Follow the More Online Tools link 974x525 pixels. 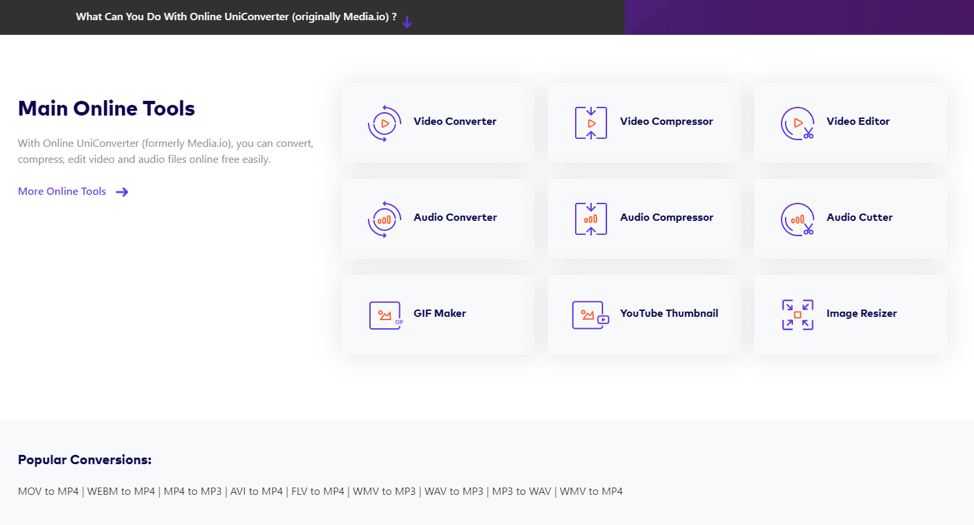62,191
